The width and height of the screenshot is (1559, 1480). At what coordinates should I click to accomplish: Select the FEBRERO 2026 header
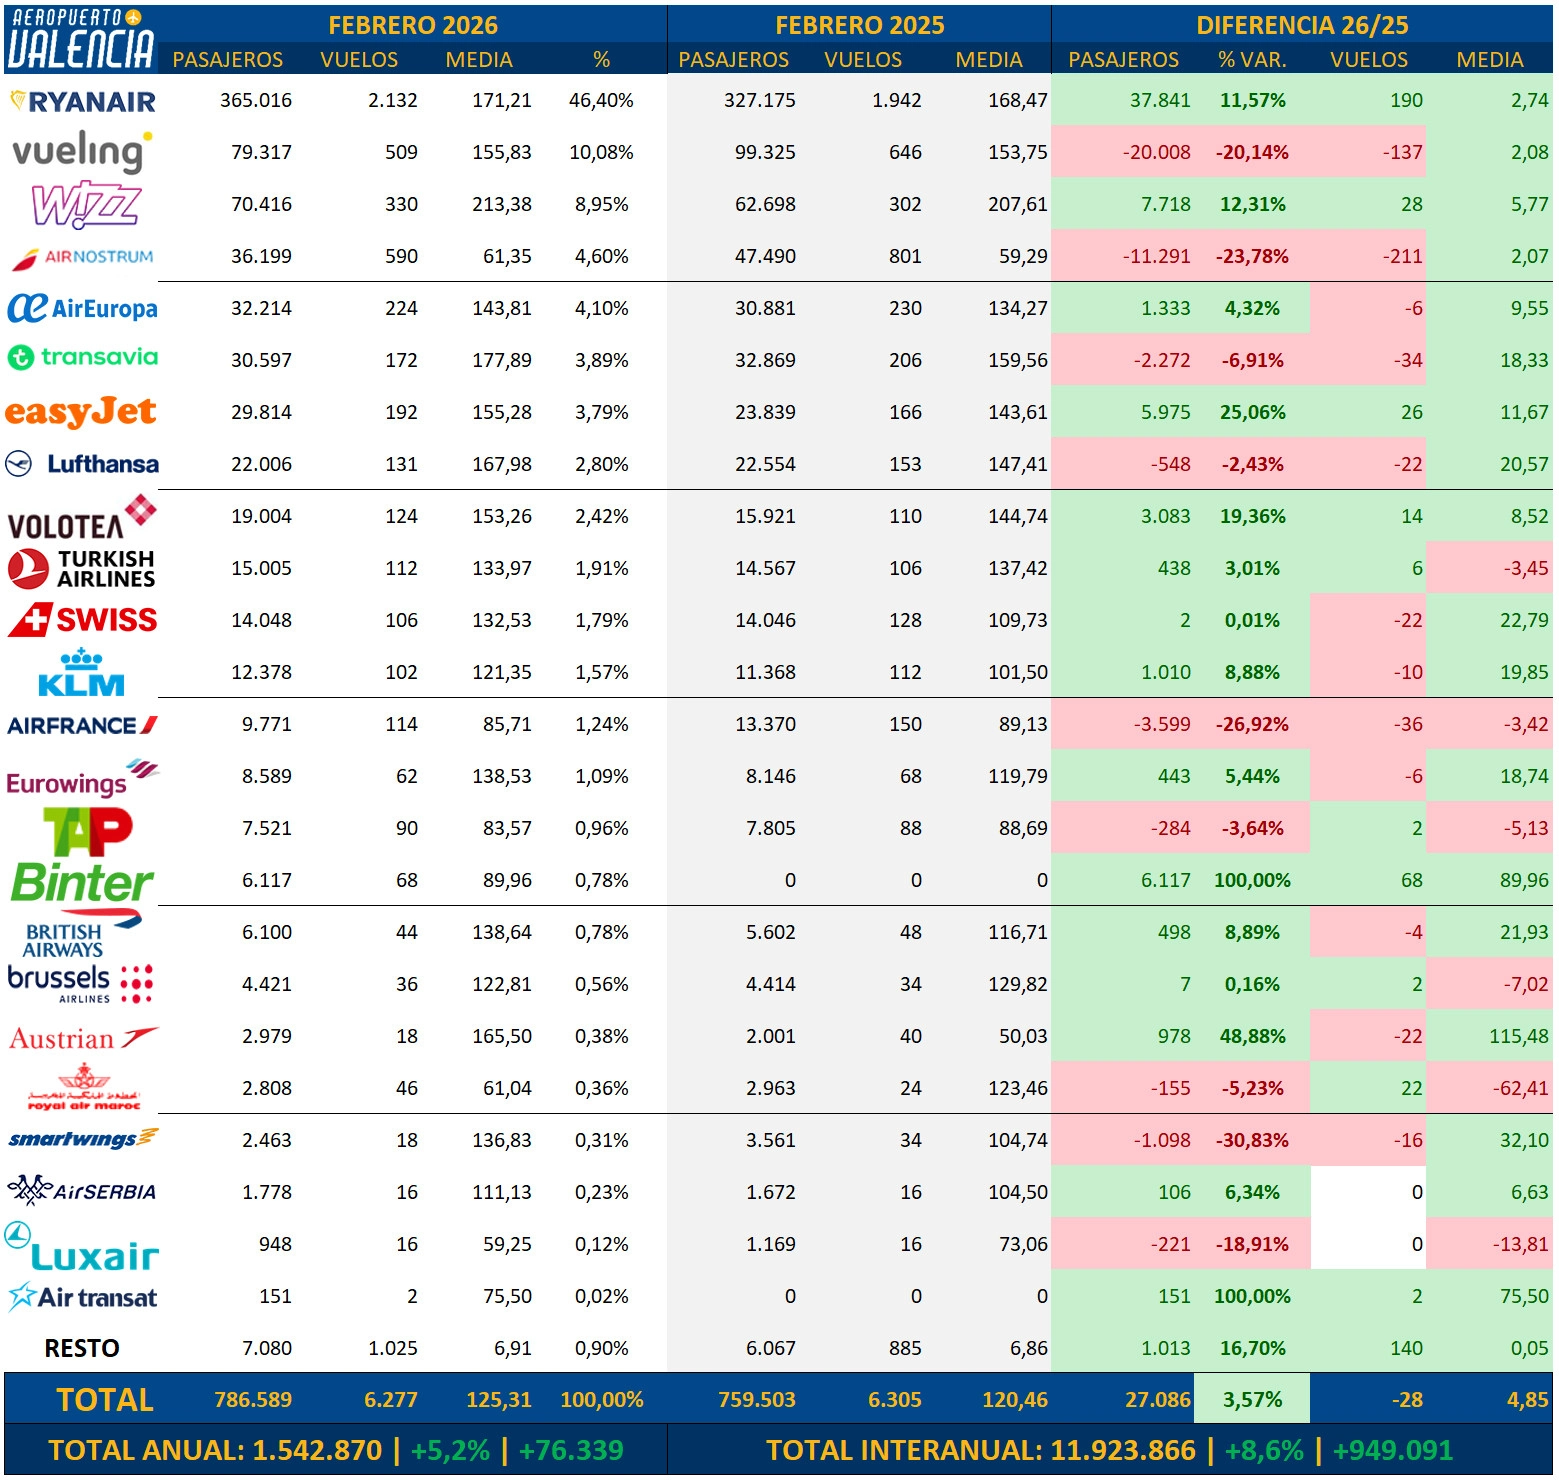(412, 25)
